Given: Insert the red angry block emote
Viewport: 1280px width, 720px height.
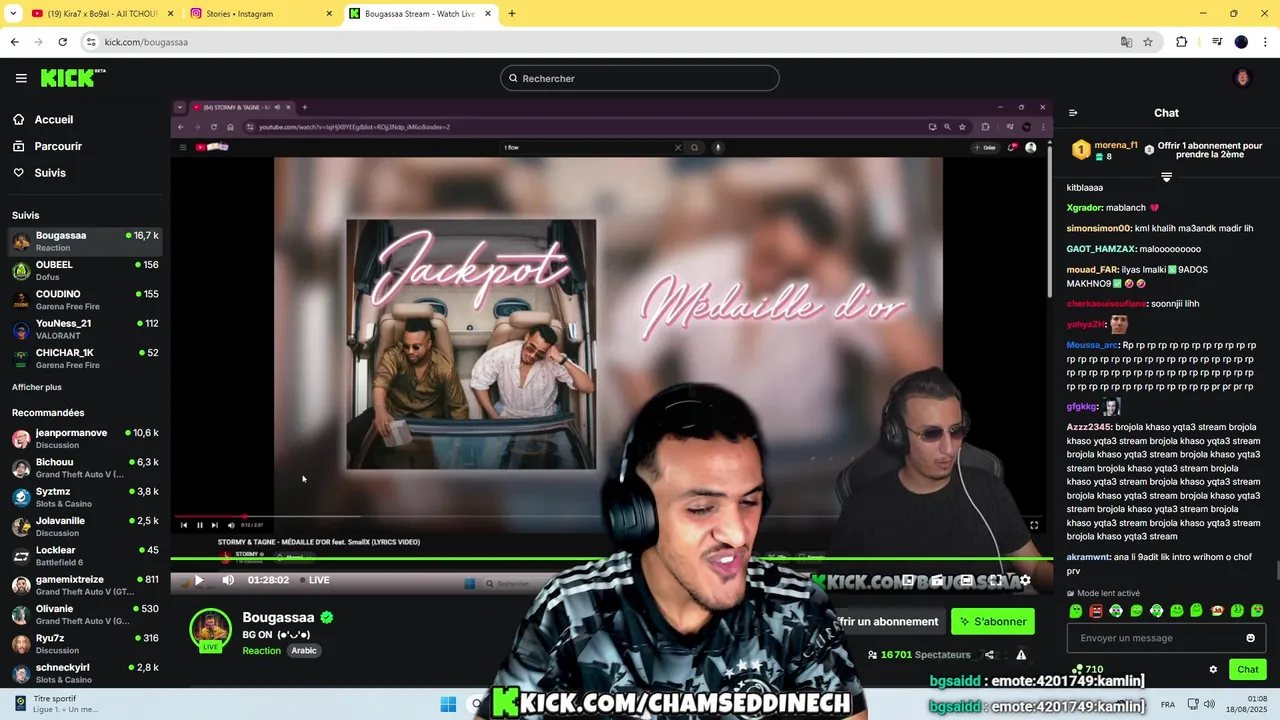Looking at the screenshot, I should (1096, 611).
